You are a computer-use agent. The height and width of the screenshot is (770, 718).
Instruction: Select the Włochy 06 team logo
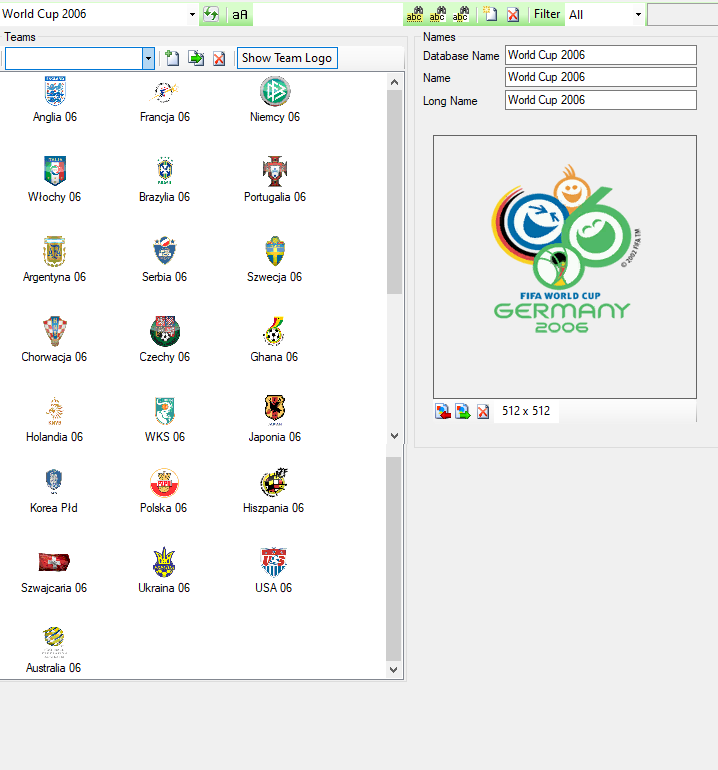[55, 171]
